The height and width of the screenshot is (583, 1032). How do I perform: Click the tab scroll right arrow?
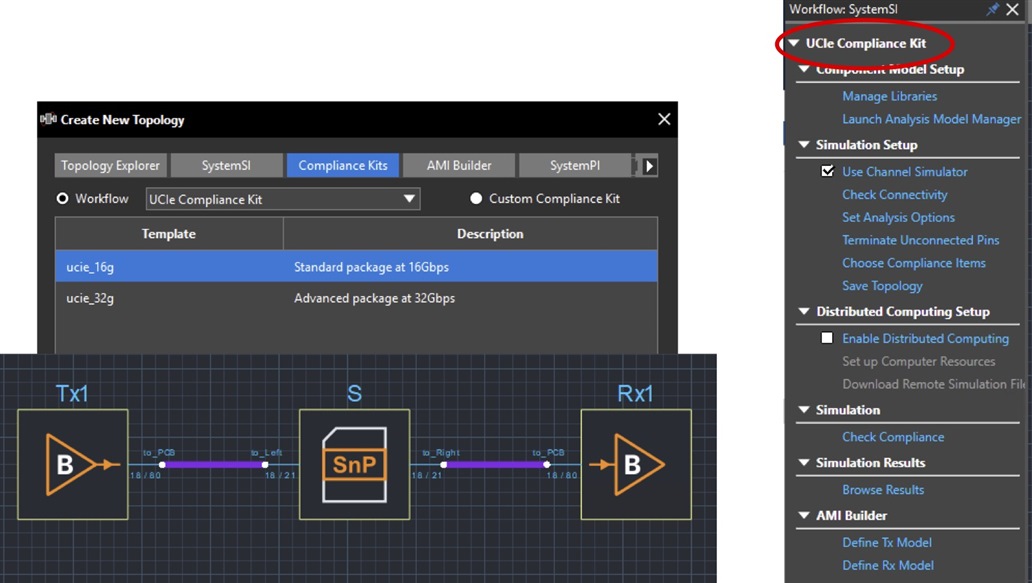point(648,166)
